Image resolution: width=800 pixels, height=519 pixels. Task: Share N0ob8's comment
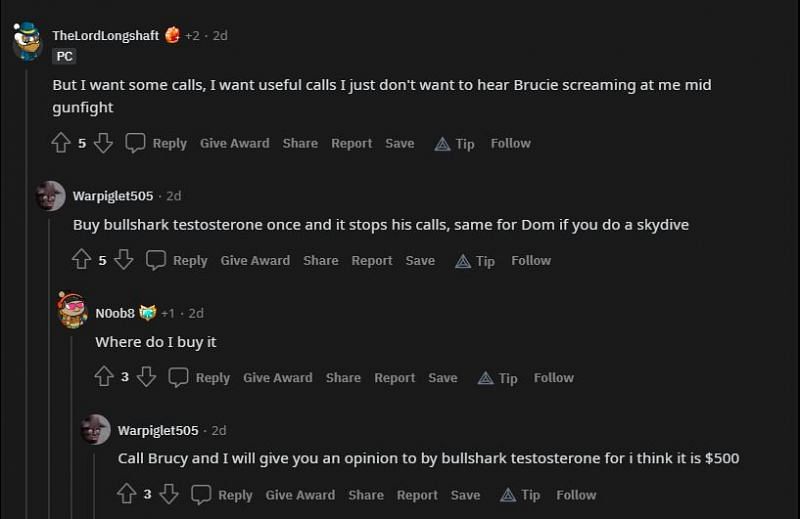(x=343, y=377)
